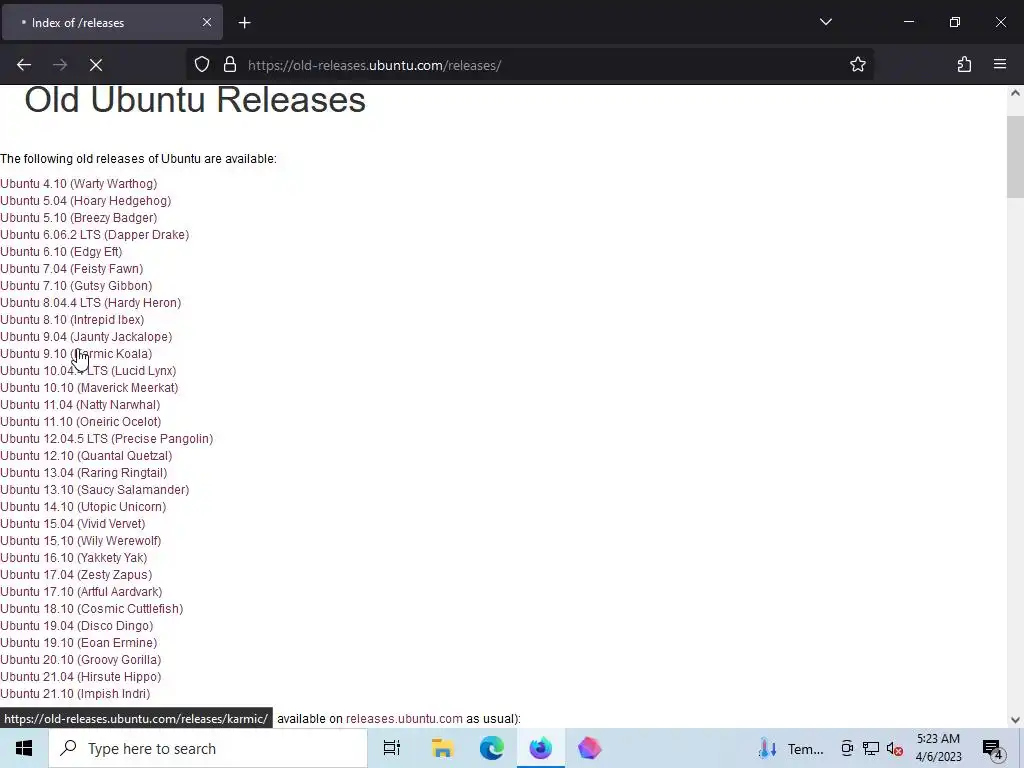Open the pink gem app in taskbar
The width and height of the screenshot is (1024, 768).
589,748
